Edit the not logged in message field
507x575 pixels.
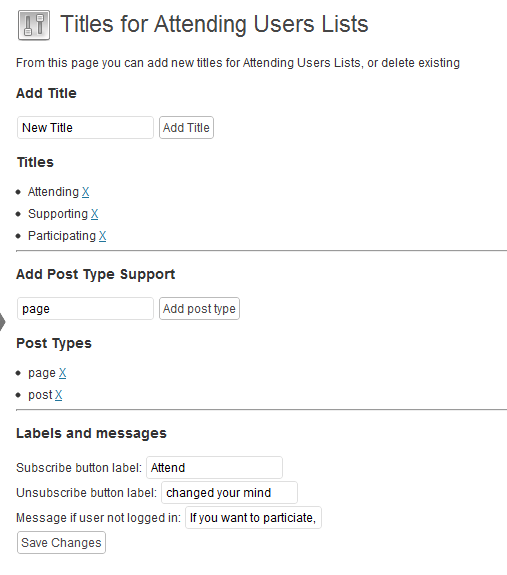253,517
